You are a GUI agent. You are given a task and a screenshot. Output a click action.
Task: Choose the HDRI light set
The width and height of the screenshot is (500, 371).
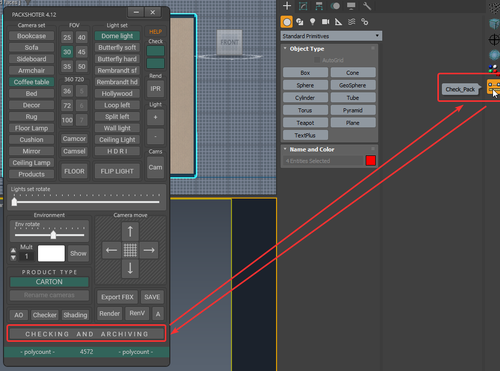pos(117,151)
